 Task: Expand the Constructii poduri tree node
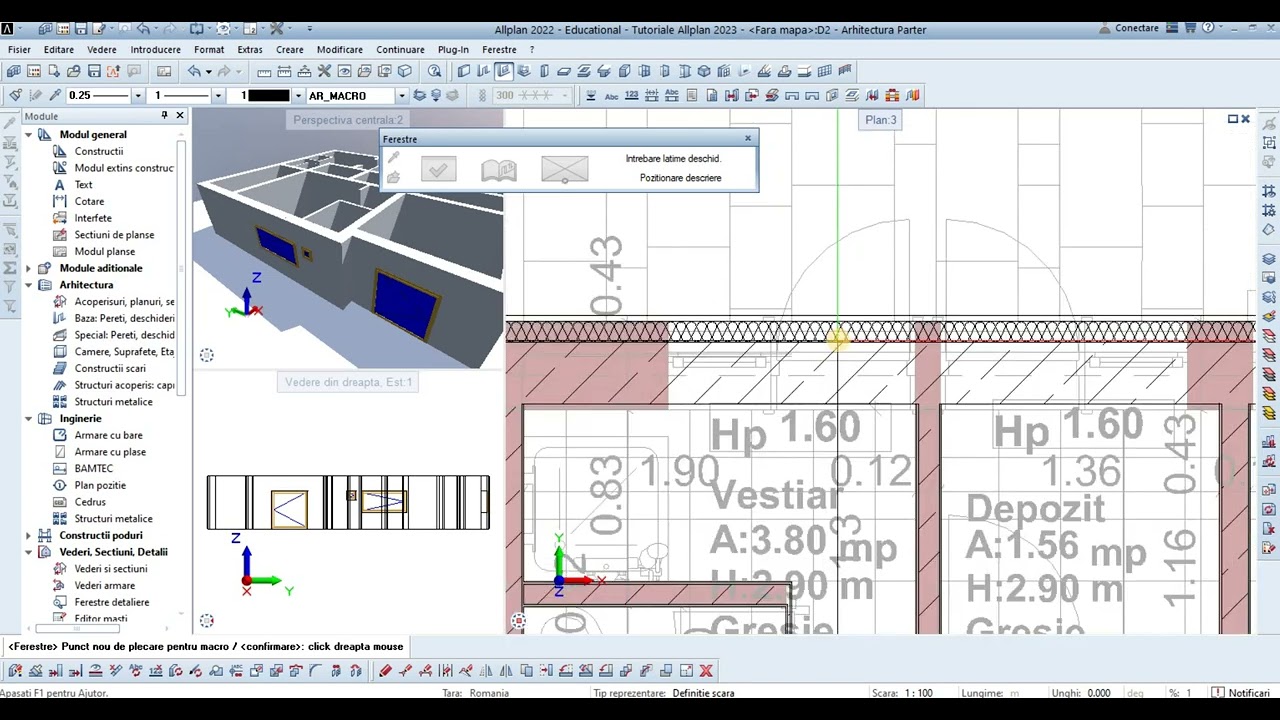click(x=28, y=535)
